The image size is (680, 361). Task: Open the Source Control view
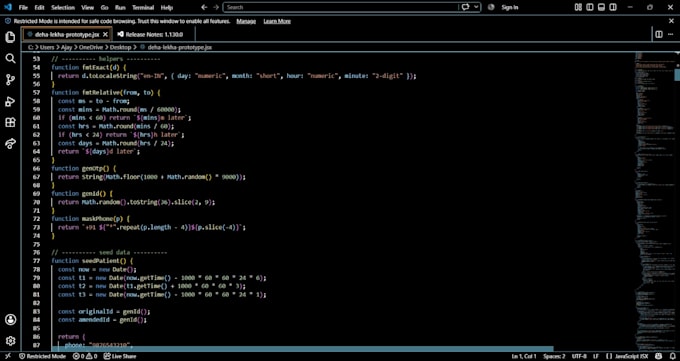(x=10, y=80)
